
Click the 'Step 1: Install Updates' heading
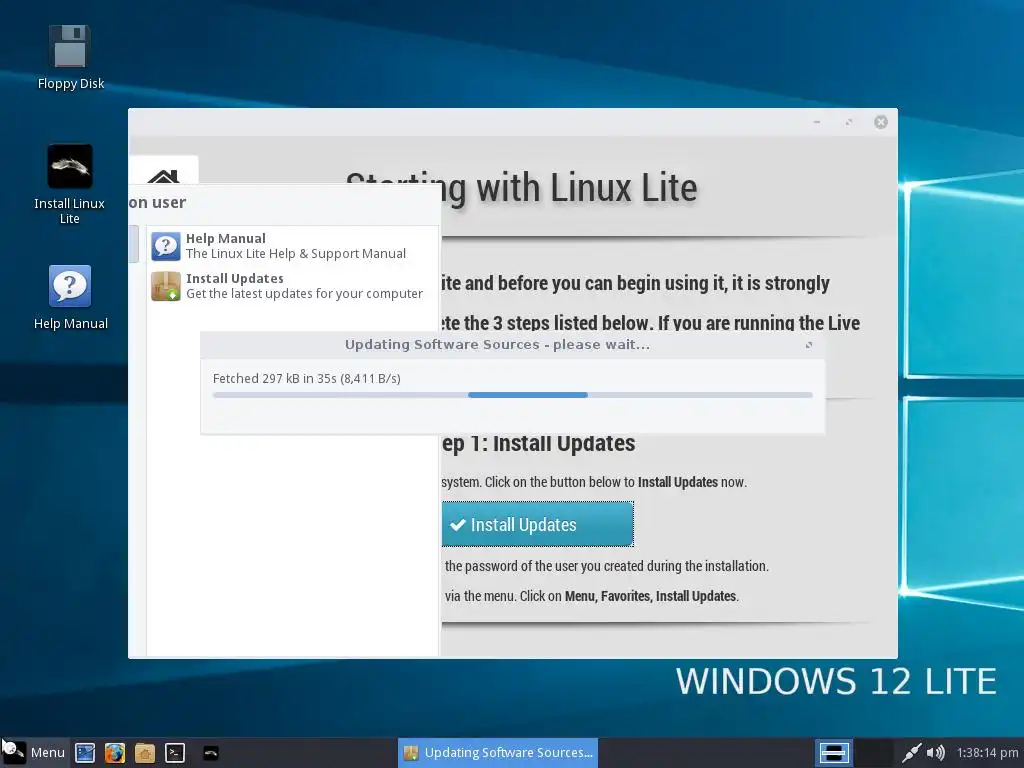pyautogui.click(x=538, y=443)
